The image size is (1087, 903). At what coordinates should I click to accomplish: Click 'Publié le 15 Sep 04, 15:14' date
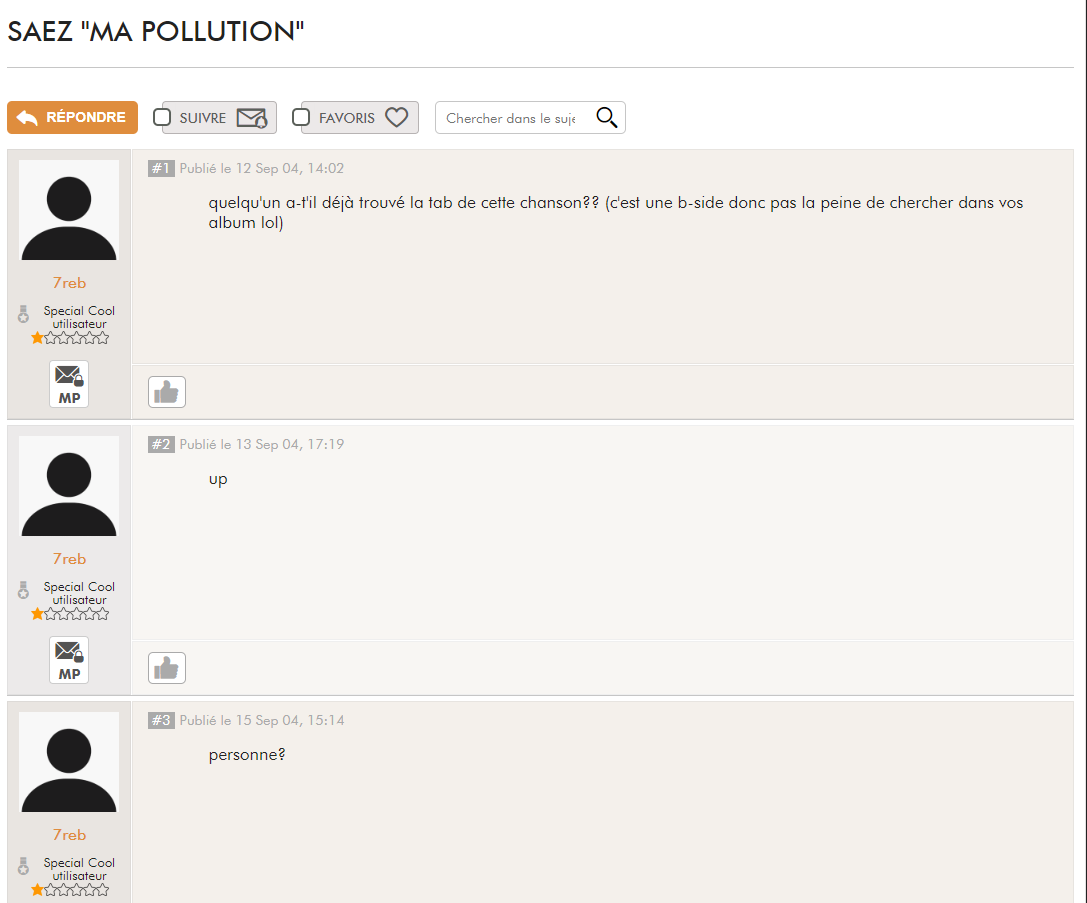(261, 720)
